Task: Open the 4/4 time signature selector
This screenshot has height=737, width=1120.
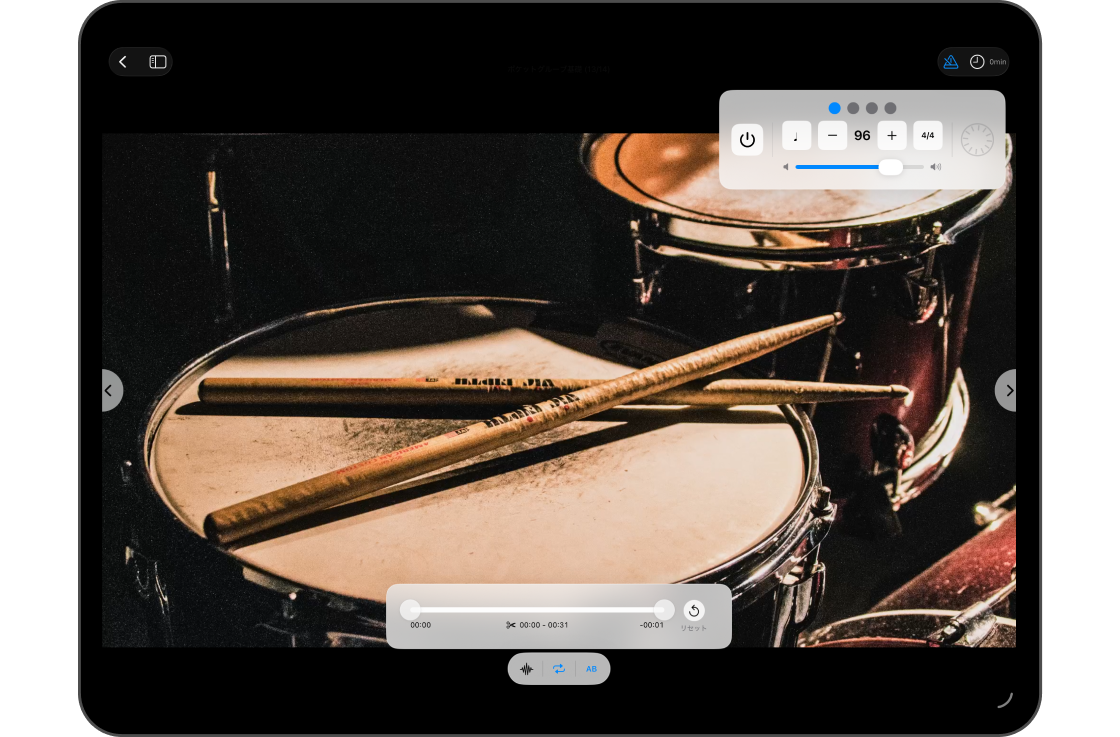Action: pyautogui.click(x=928, y=135)
